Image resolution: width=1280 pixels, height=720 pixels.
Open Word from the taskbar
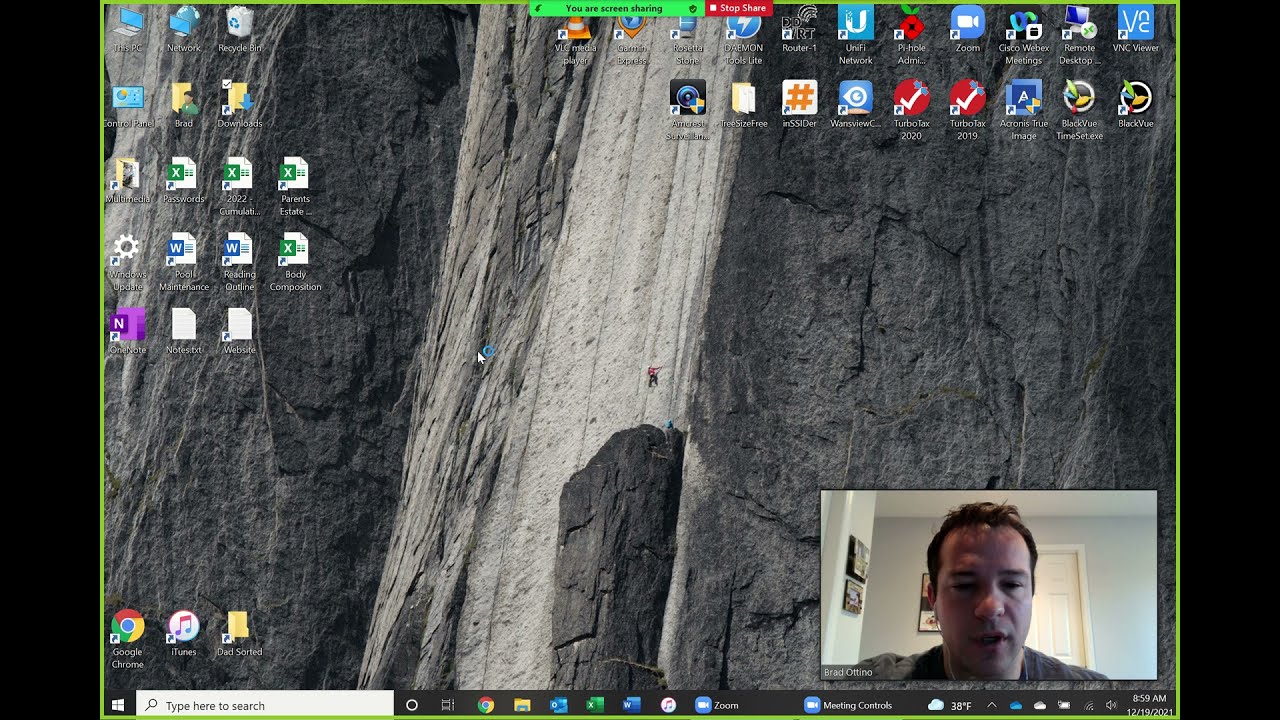click(x=631, y=705)
